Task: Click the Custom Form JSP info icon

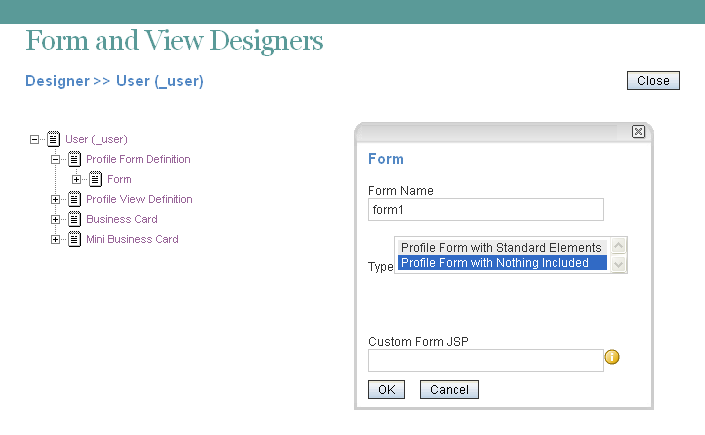Action: pyautogui.click(x=613, y=357)
